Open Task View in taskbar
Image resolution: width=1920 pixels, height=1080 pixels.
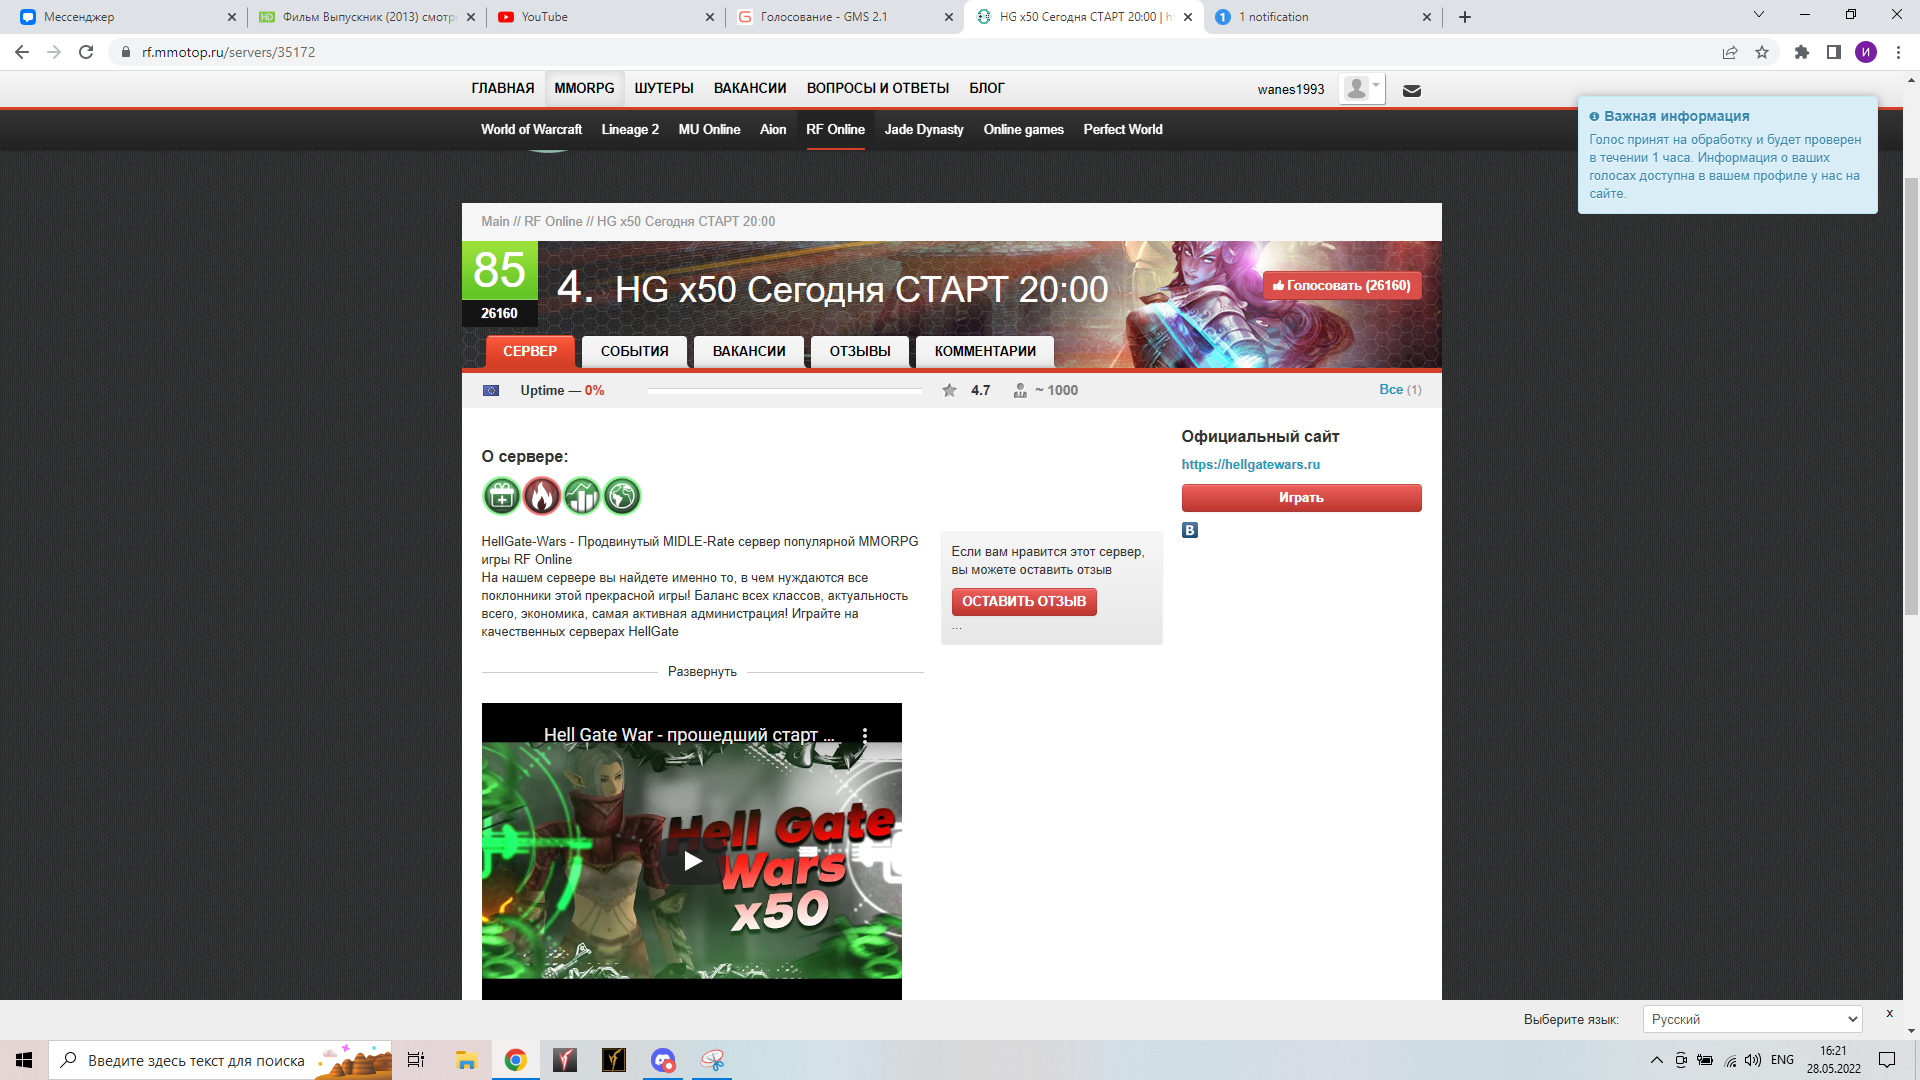[416, 1060]
